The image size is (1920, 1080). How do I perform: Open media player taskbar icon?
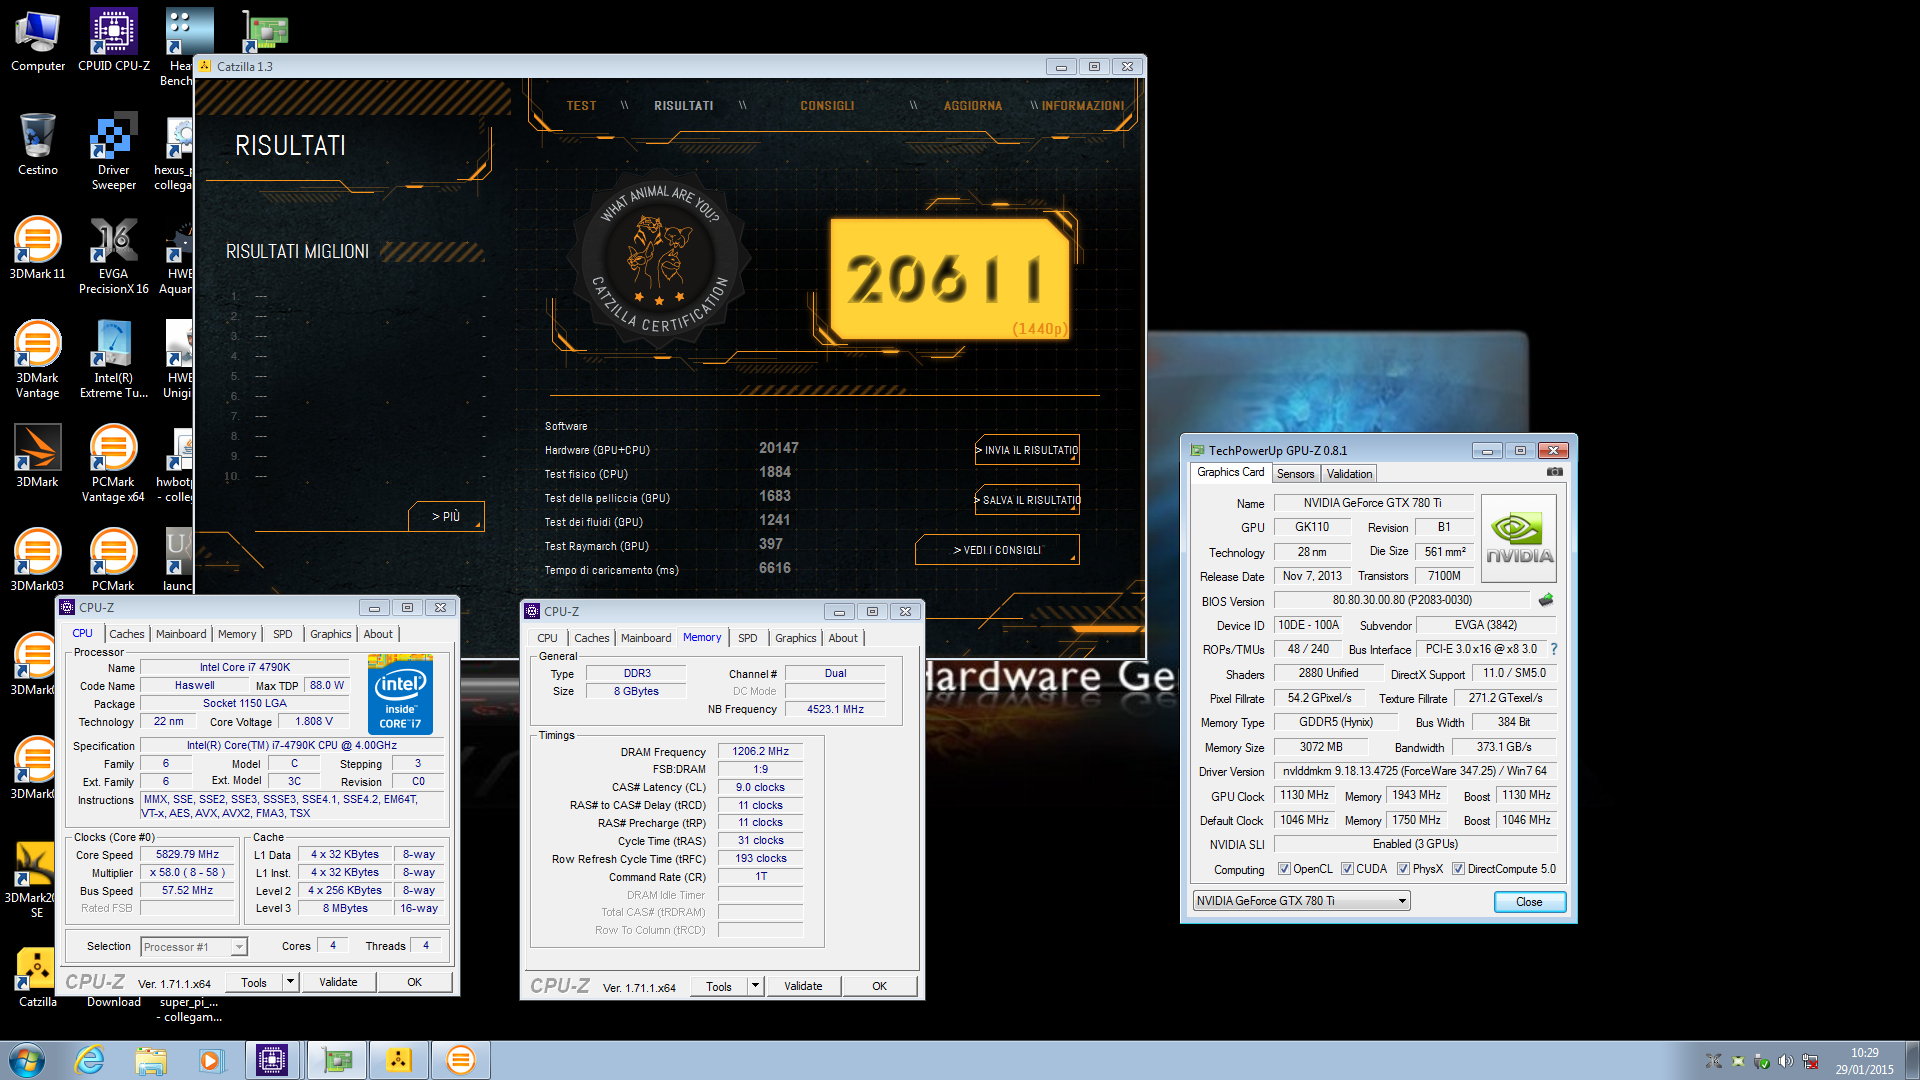211,1060
